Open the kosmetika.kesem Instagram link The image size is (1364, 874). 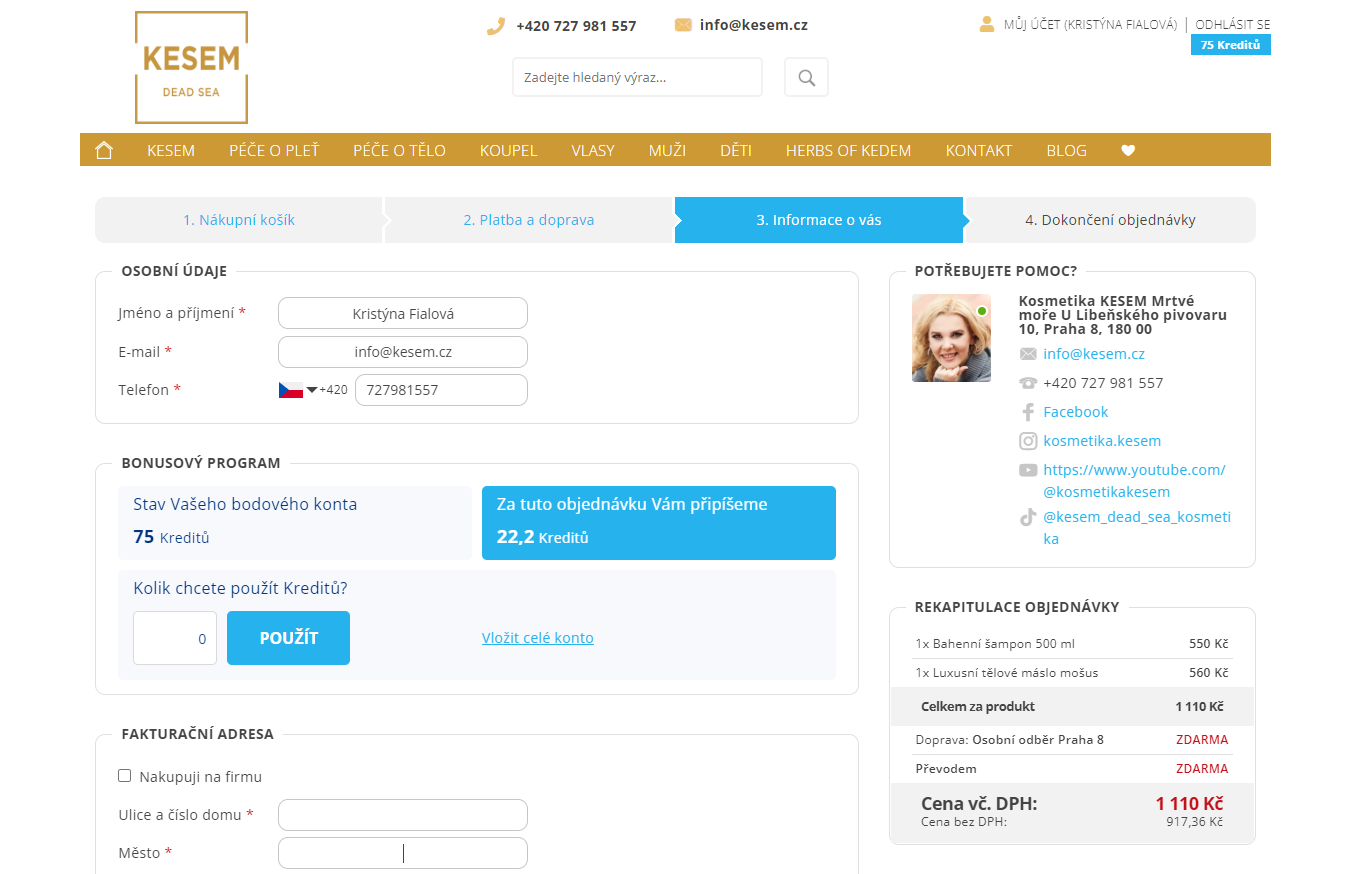point(1102,441)
